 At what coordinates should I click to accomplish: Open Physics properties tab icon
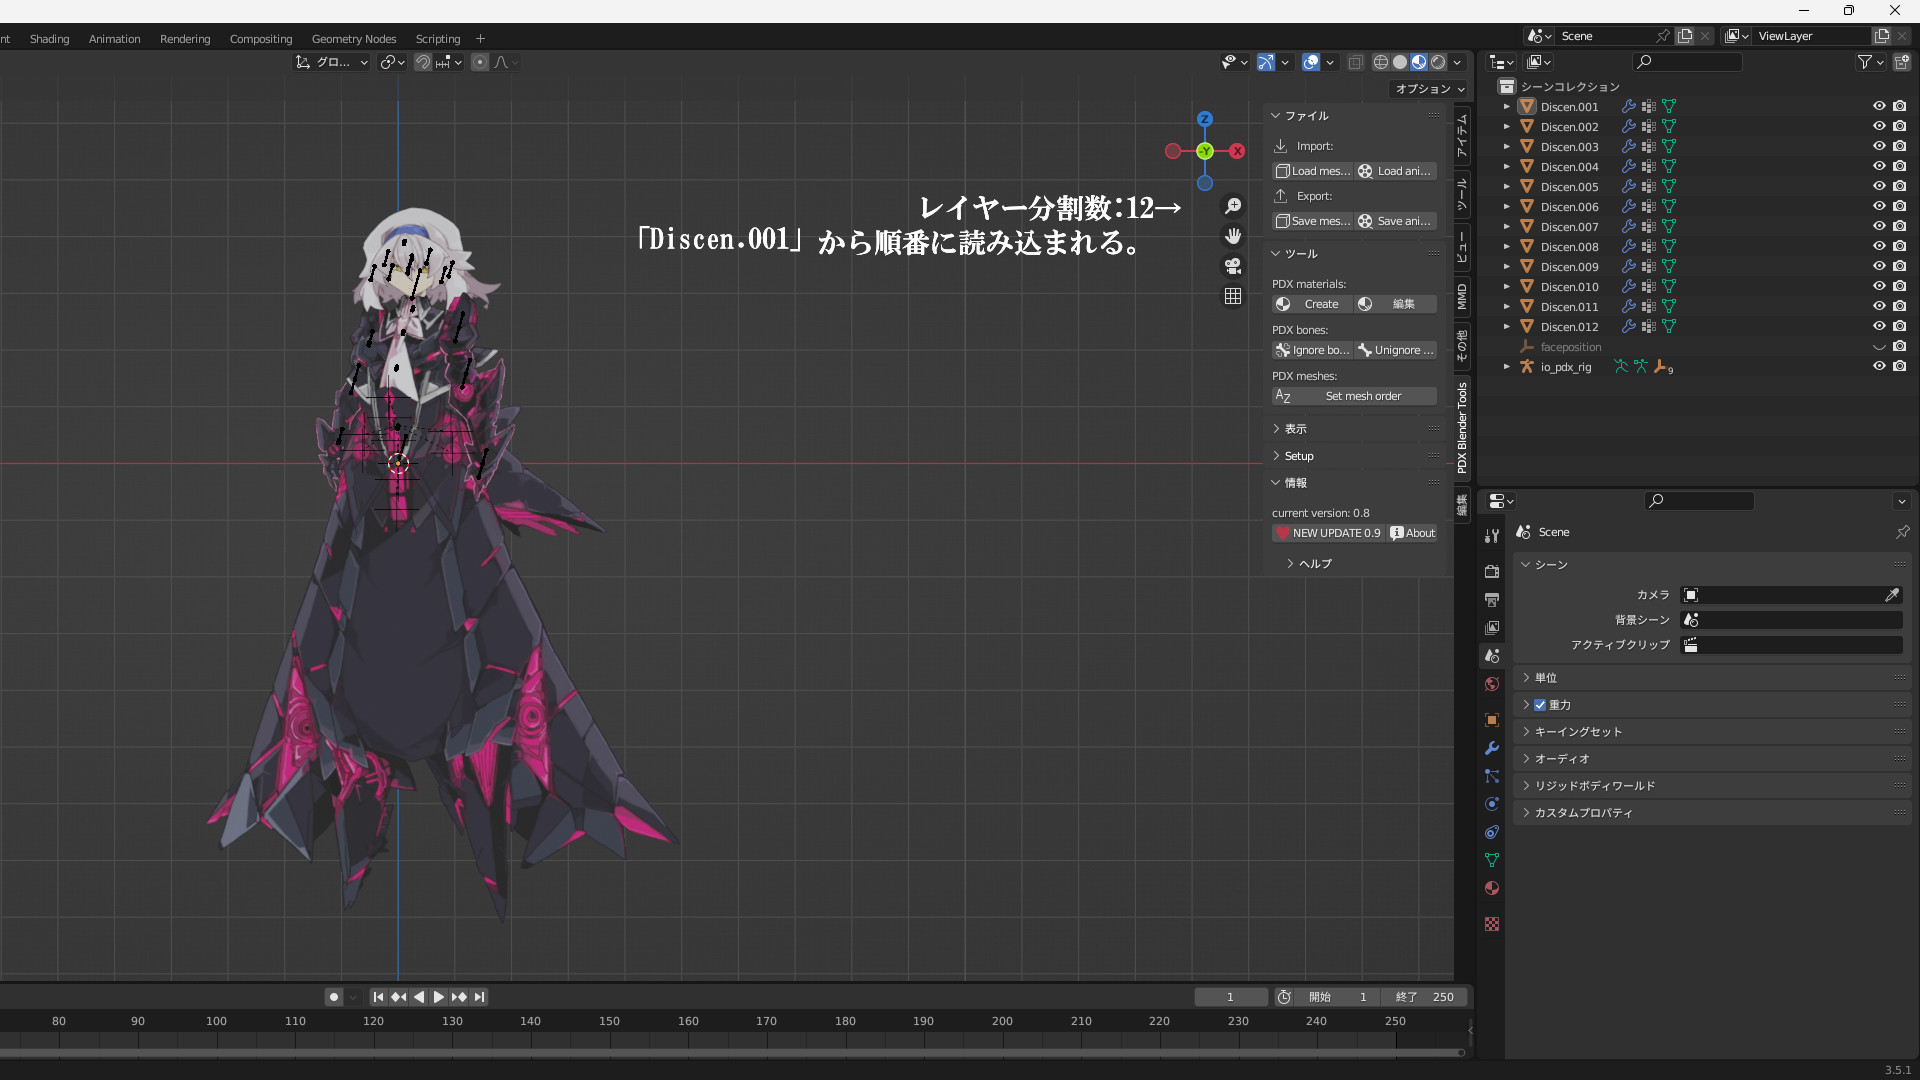pos(1492,804)
